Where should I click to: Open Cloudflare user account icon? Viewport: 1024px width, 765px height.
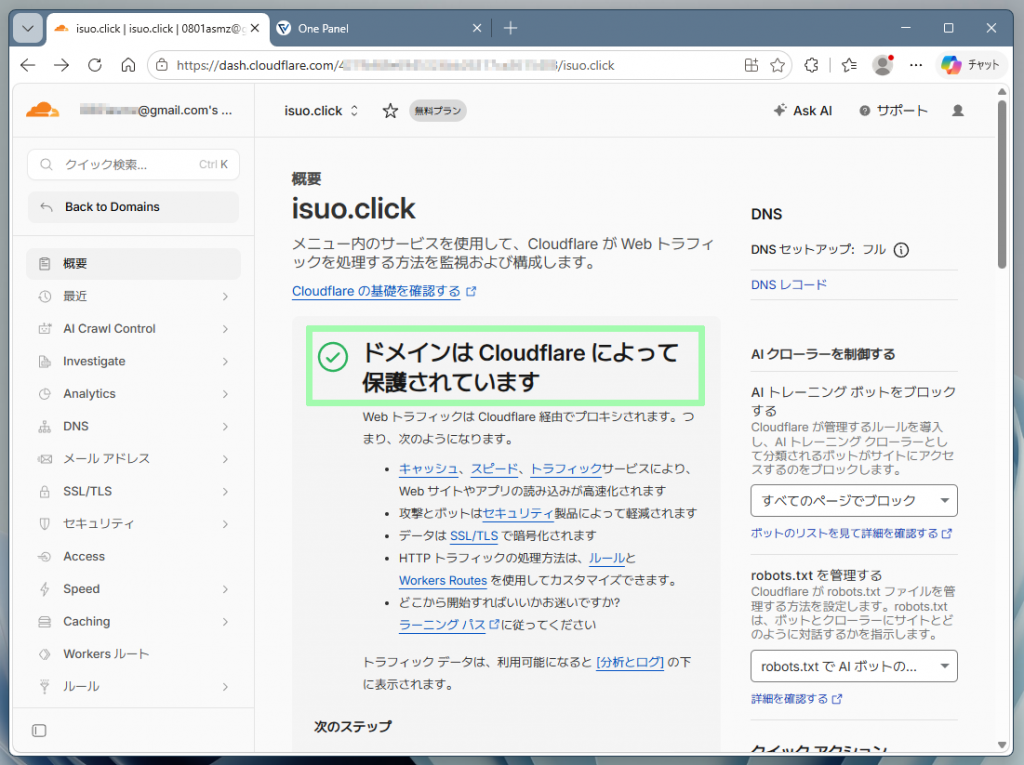[957, 111]
